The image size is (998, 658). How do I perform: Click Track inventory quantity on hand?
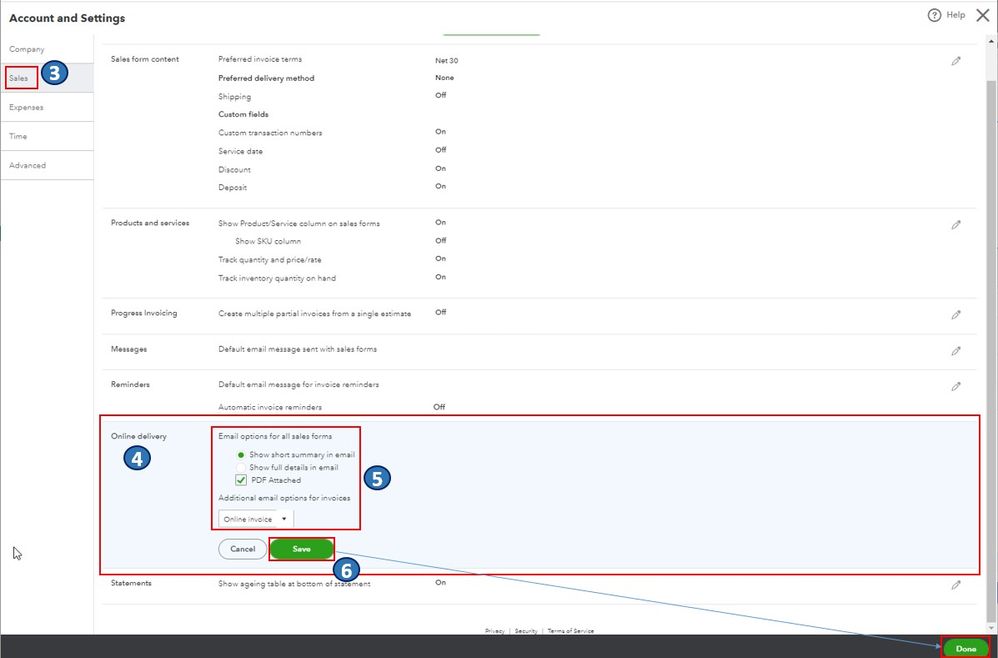tap(277, 278)
